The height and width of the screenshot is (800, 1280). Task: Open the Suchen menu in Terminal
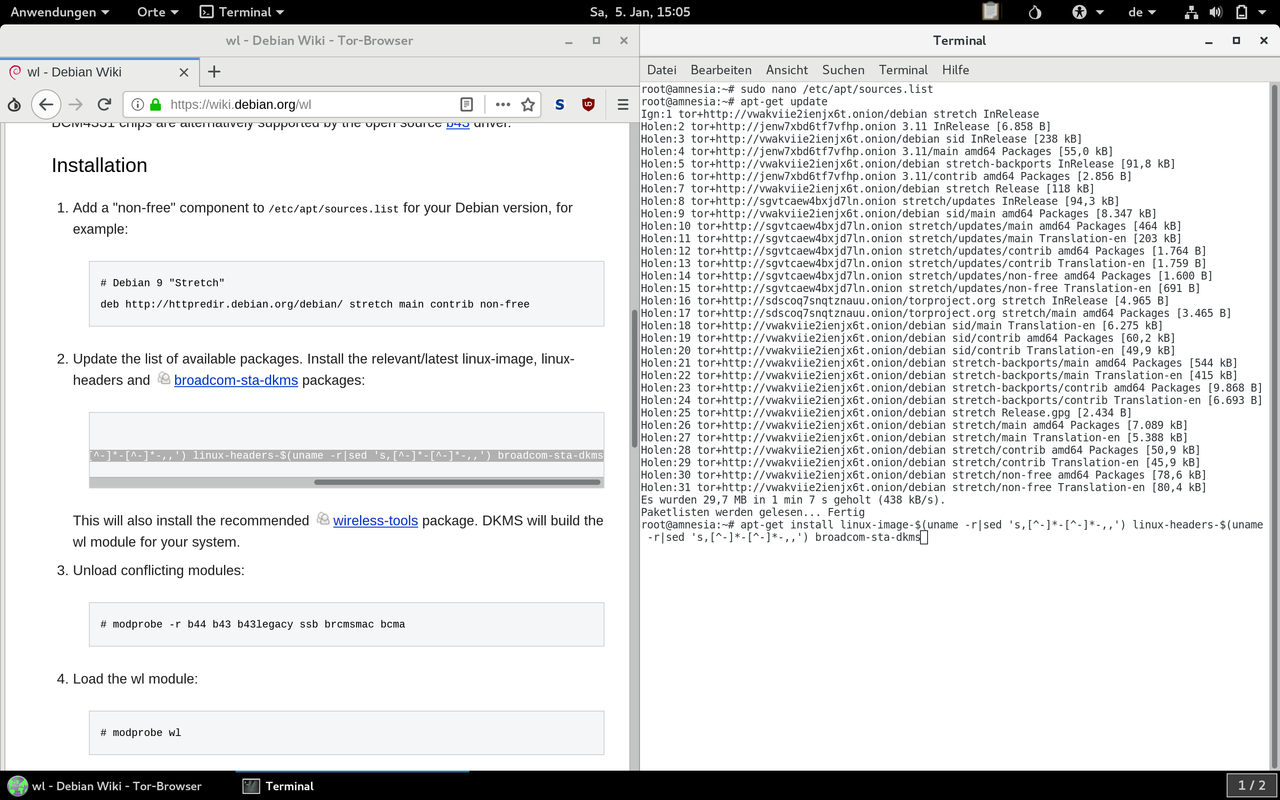(x=843, y=70)
